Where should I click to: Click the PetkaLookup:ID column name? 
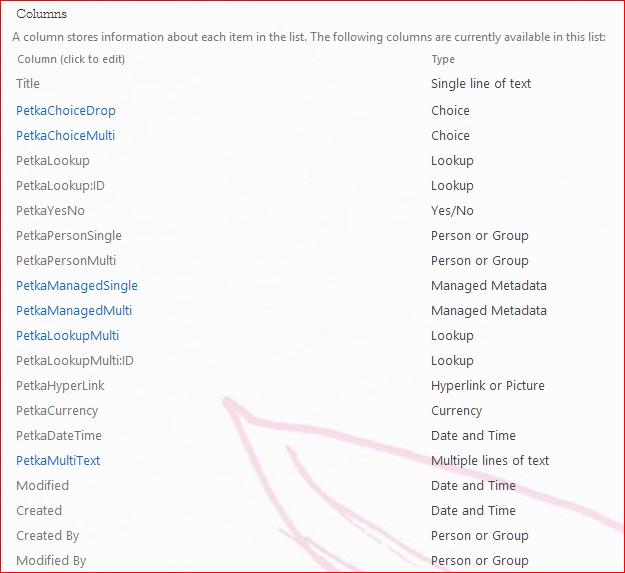tap(60, 186)
